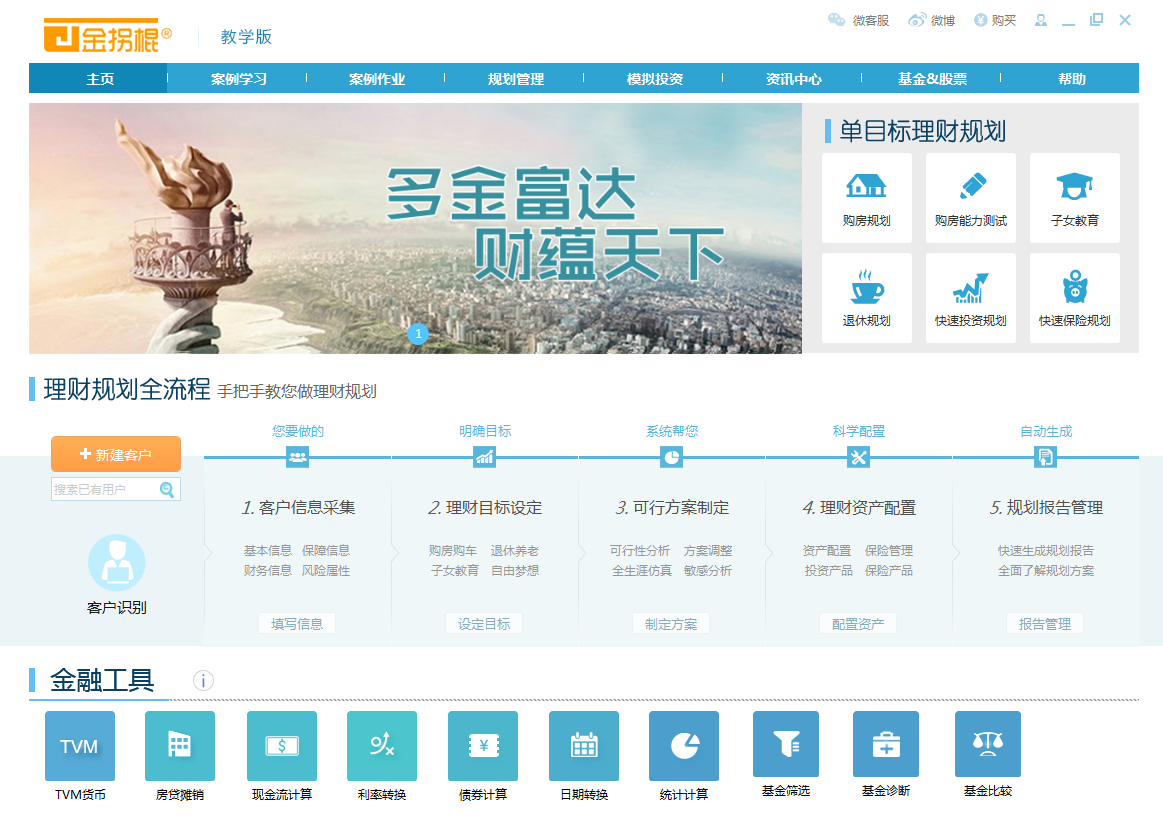Open the 微博 link in header

coord(932,21)
